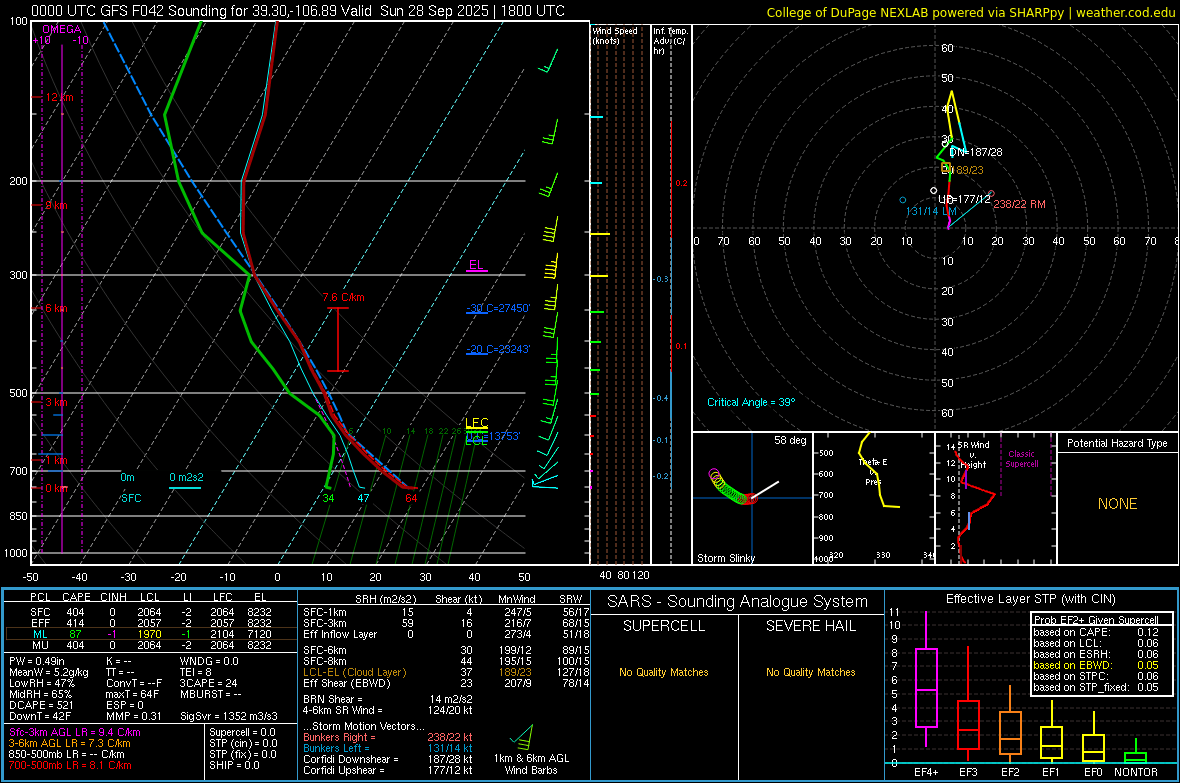The height and width of the screenshot is (783, 1180).
Task: Click the Corfidi Downshear = line
Action: pos(388,759)
